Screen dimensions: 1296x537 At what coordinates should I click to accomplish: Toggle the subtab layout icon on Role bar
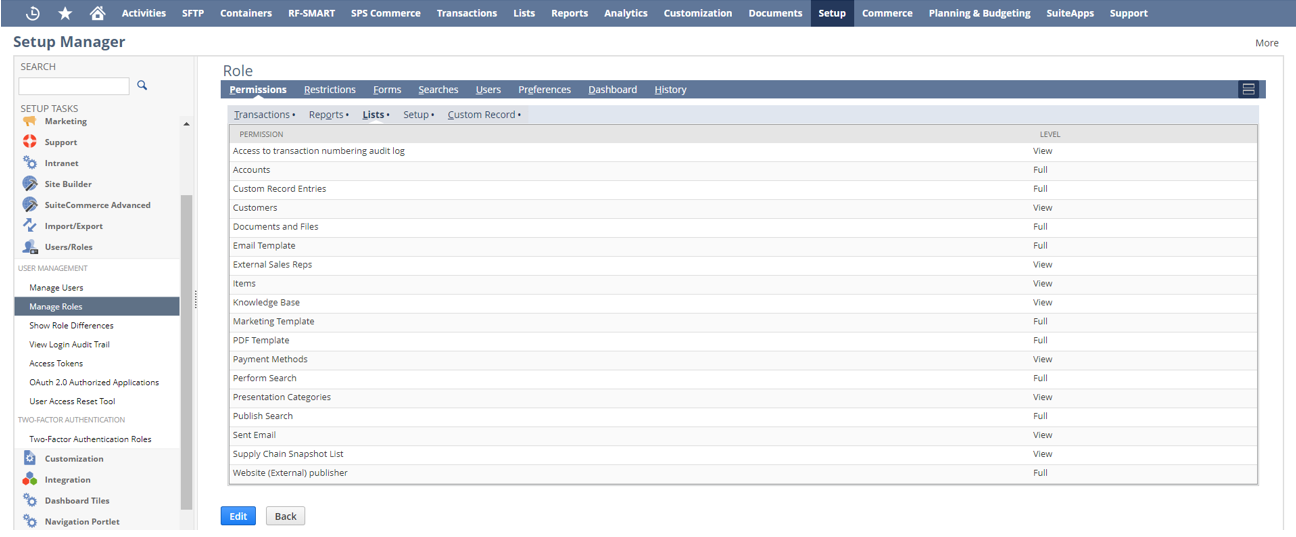tap(1248, 90)
